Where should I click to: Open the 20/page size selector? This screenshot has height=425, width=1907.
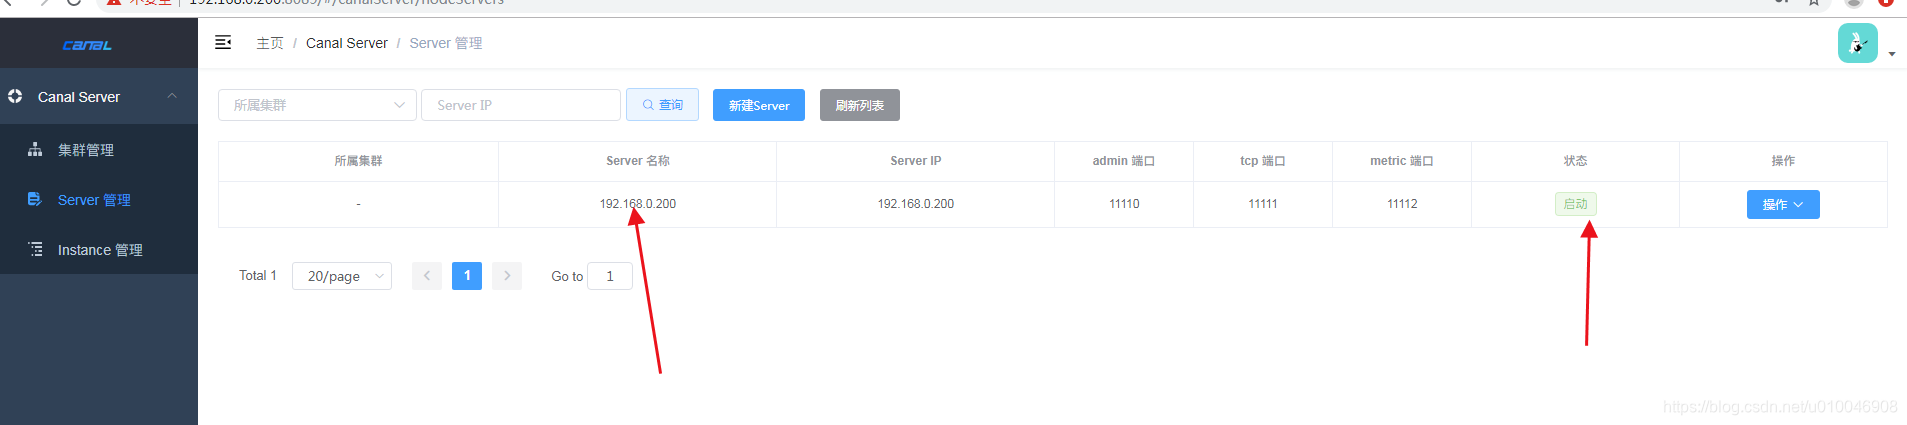tap(342, 276)
